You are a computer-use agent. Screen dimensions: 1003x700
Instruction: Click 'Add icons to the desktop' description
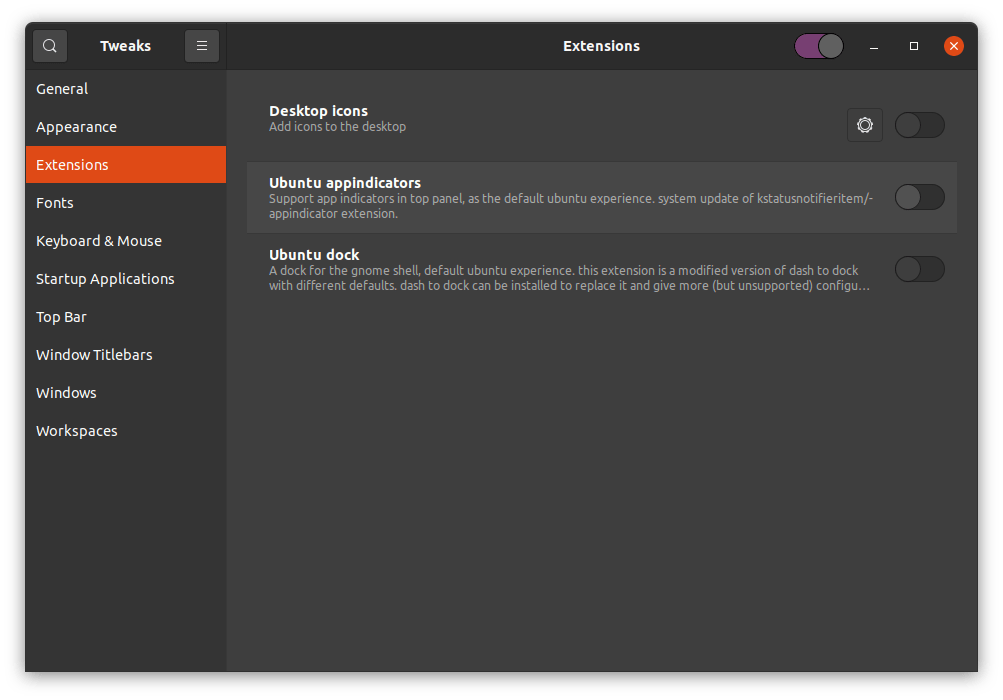pyautogui.click(x=337, y=127)
